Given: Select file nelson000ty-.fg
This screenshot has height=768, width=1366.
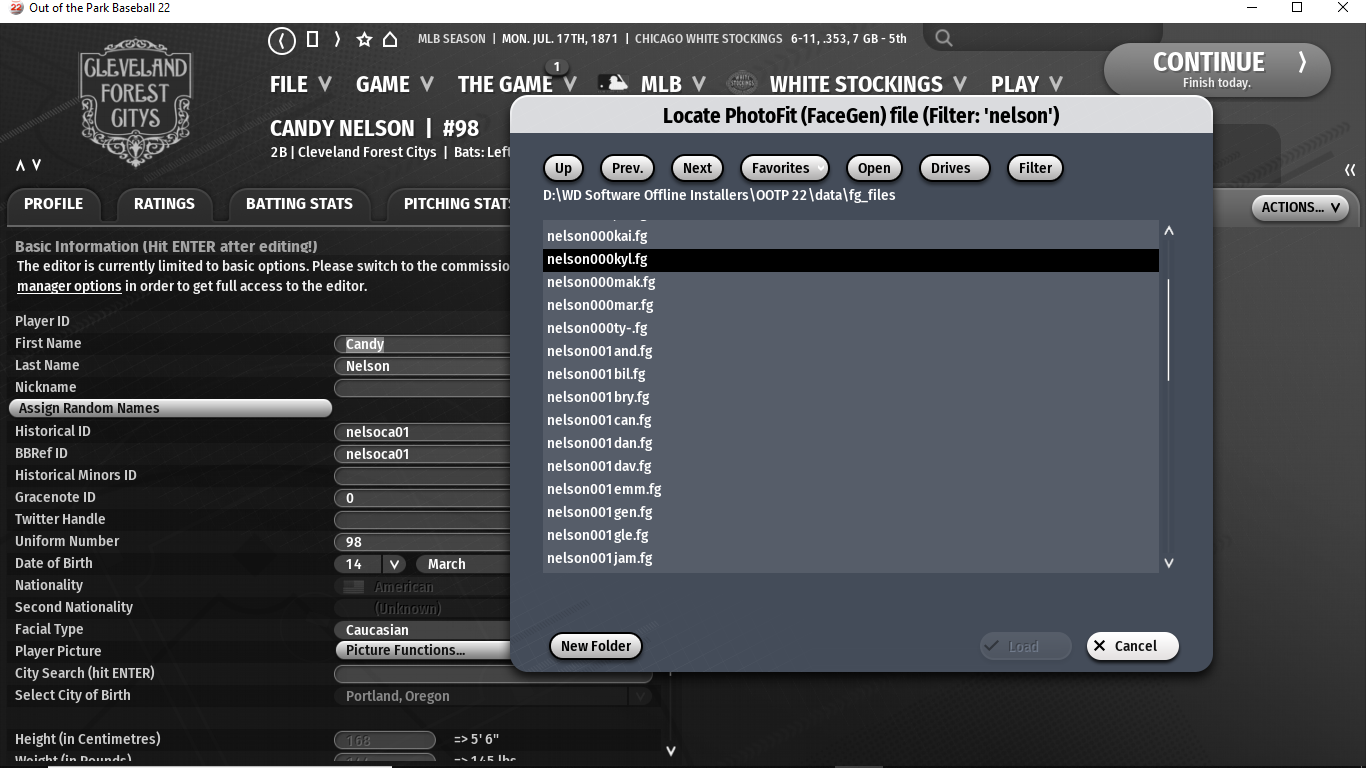Looking at the screenshot, I should click(x=851, y=328).
